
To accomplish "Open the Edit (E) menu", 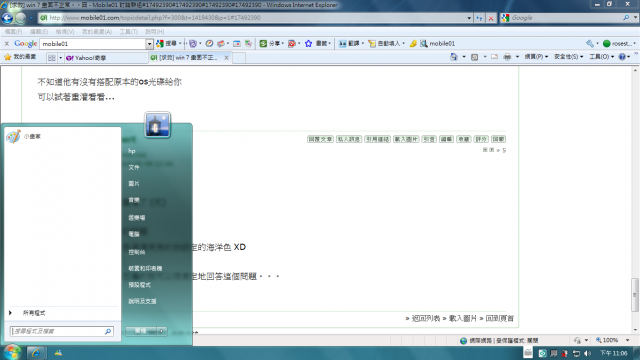I will click(39, 31).
